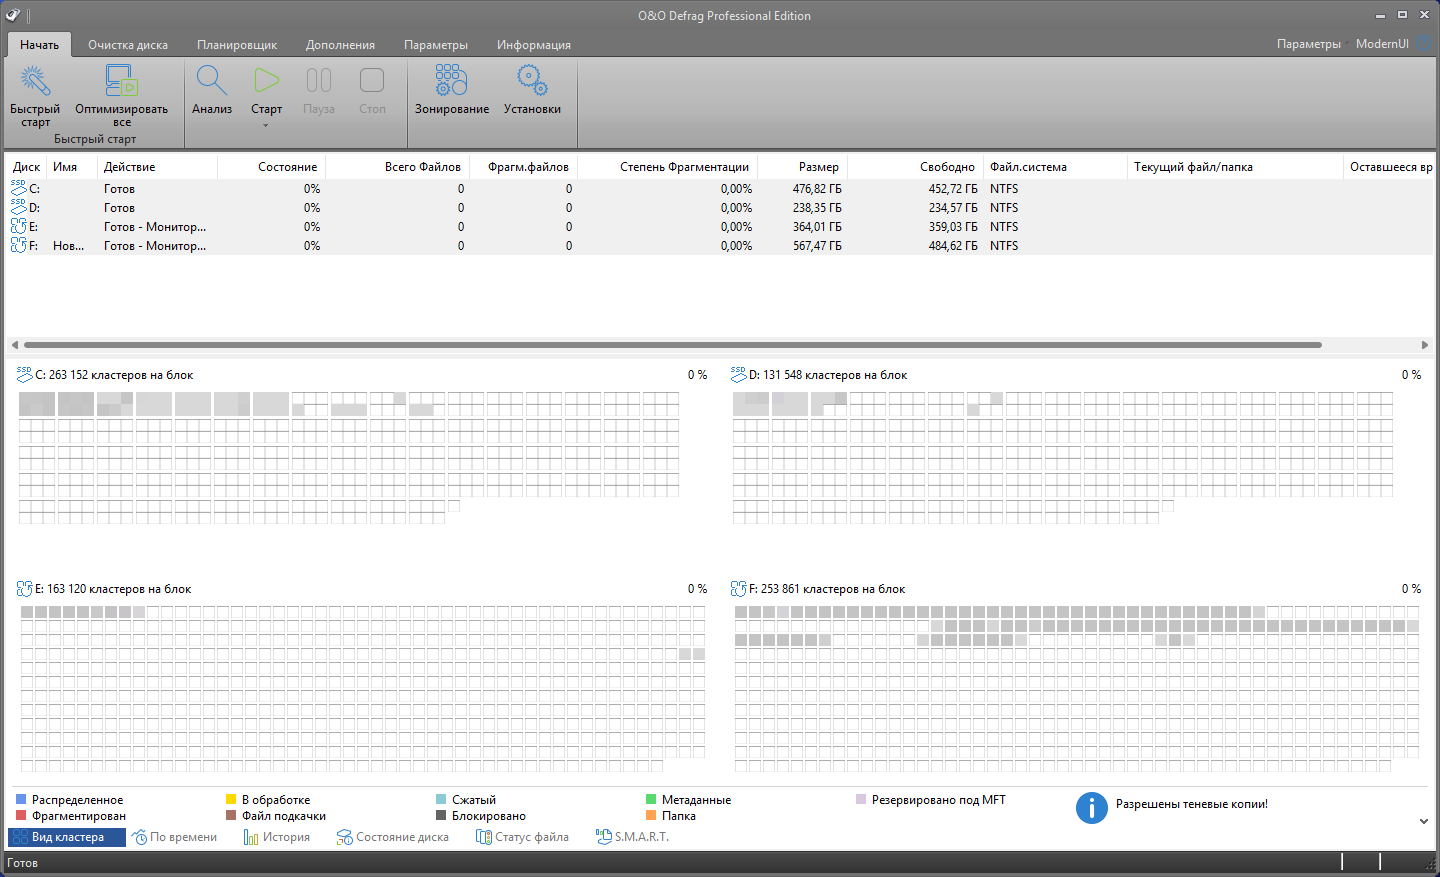The width and height of the screenshot is (1440, 877).
Task: Switch to the По времени view
Action: click(175, 837)
